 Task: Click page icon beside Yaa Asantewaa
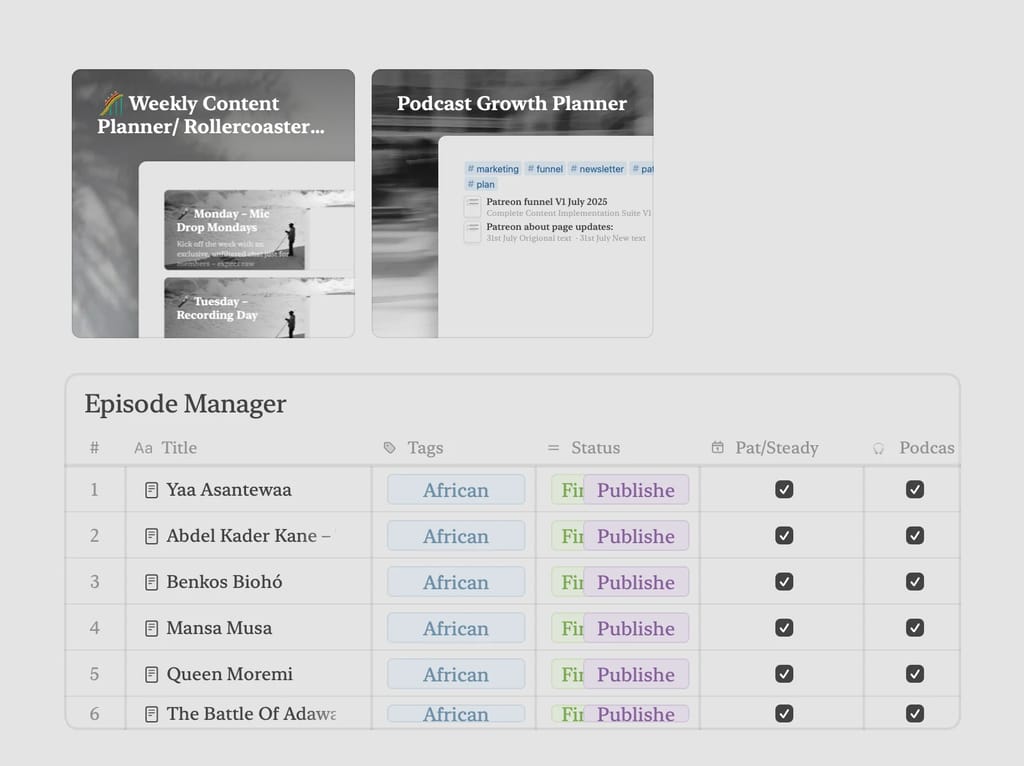click(152, 490)
